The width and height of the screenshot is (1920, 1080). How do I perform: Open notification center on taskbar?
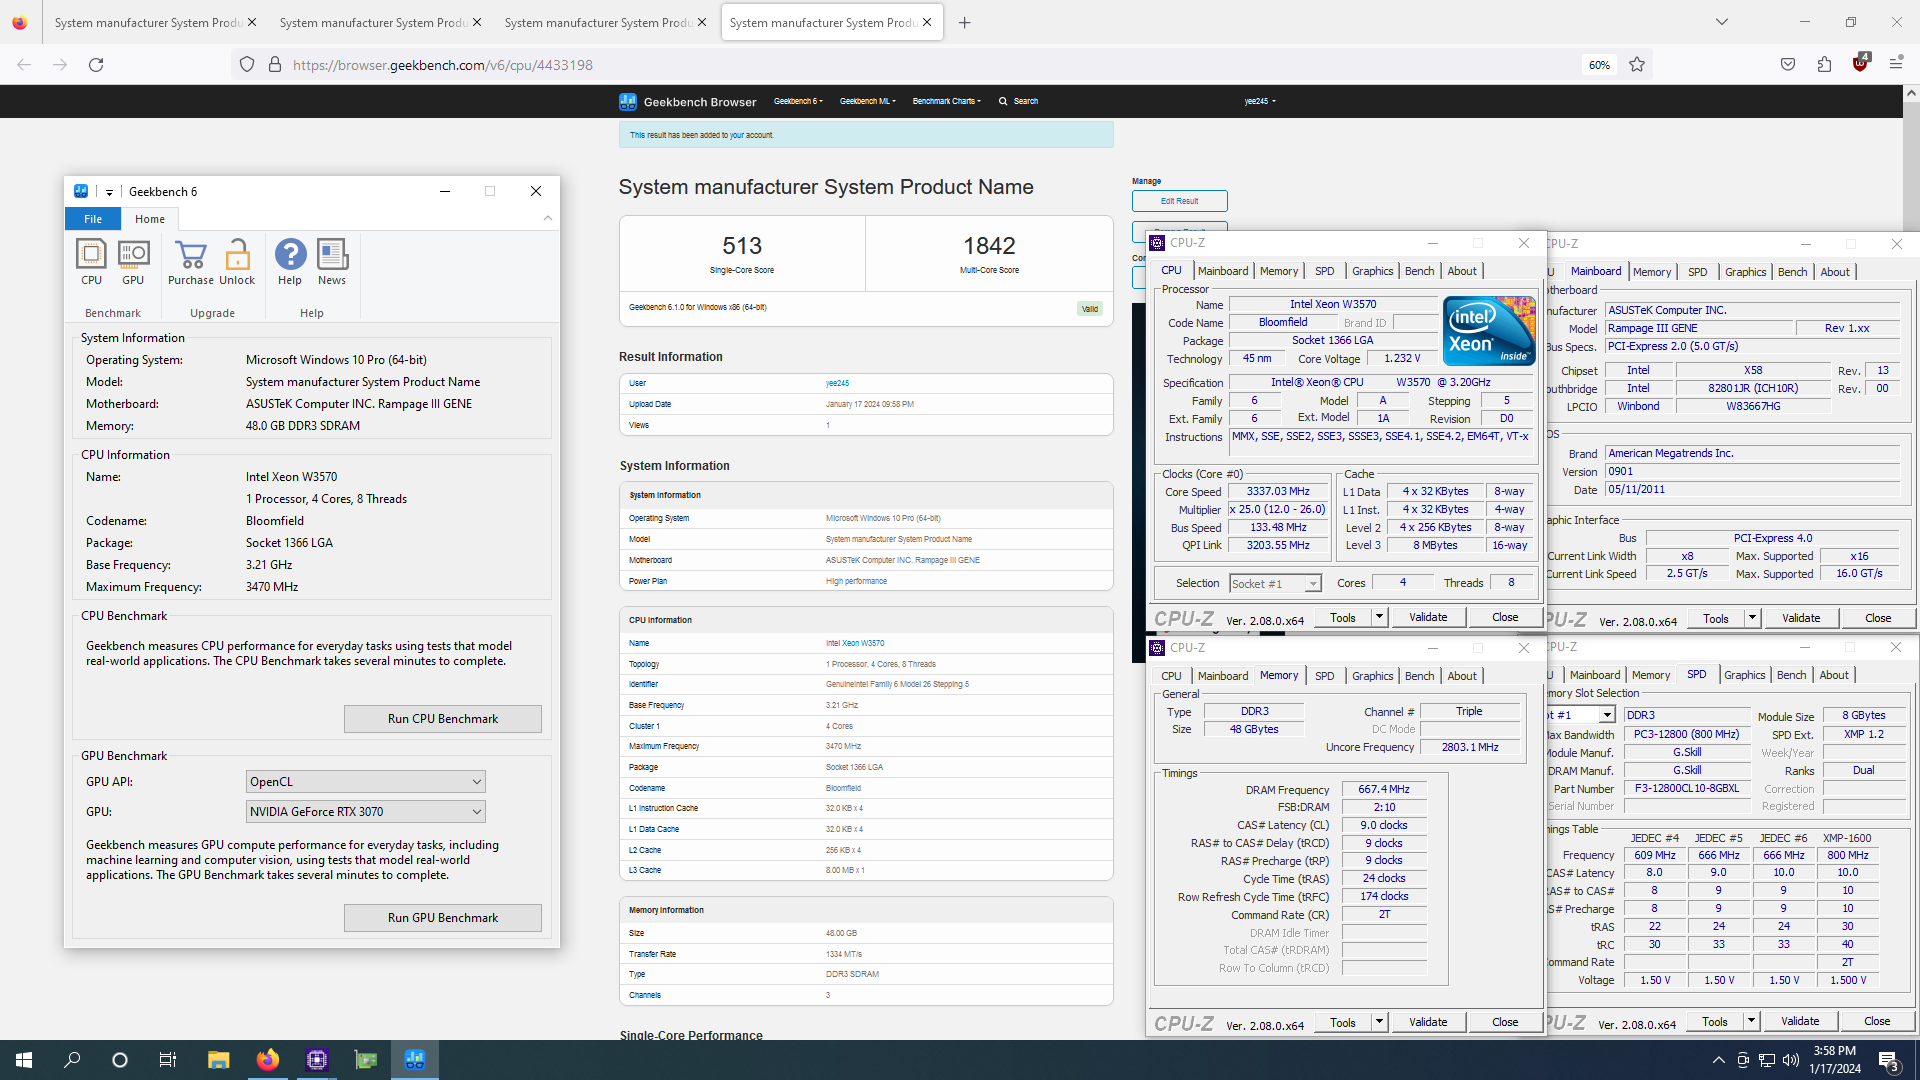point(1890,1060)
